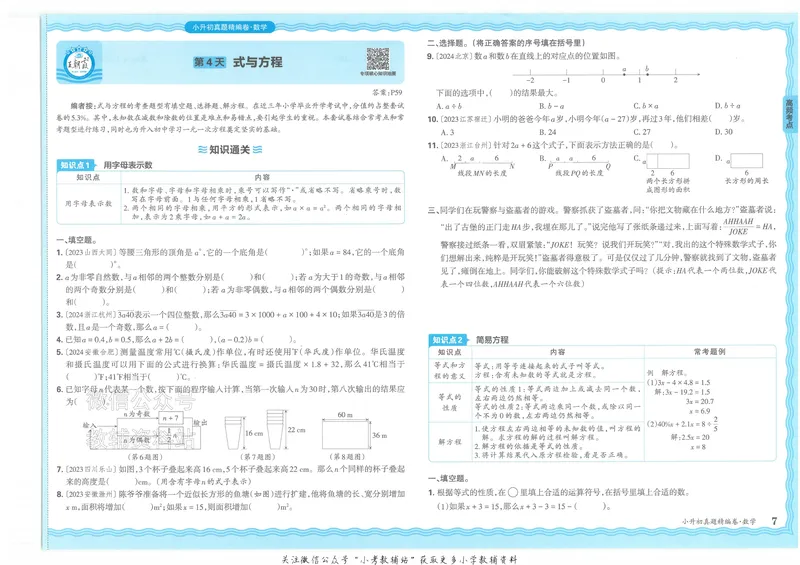Click the 内容 header in the 知识点1 table
This screenshot has height=565, width=800.
coord(262,177)
